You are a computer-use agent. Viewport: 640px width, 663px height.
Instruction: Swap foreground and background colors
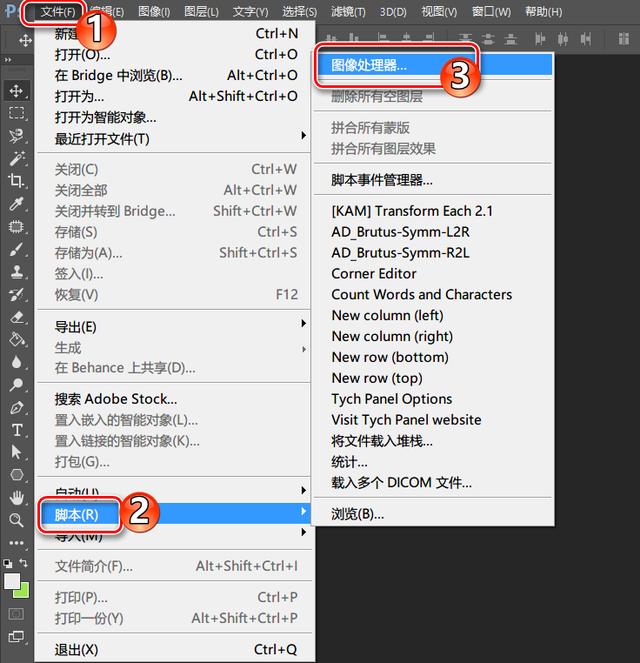point(24,563)
